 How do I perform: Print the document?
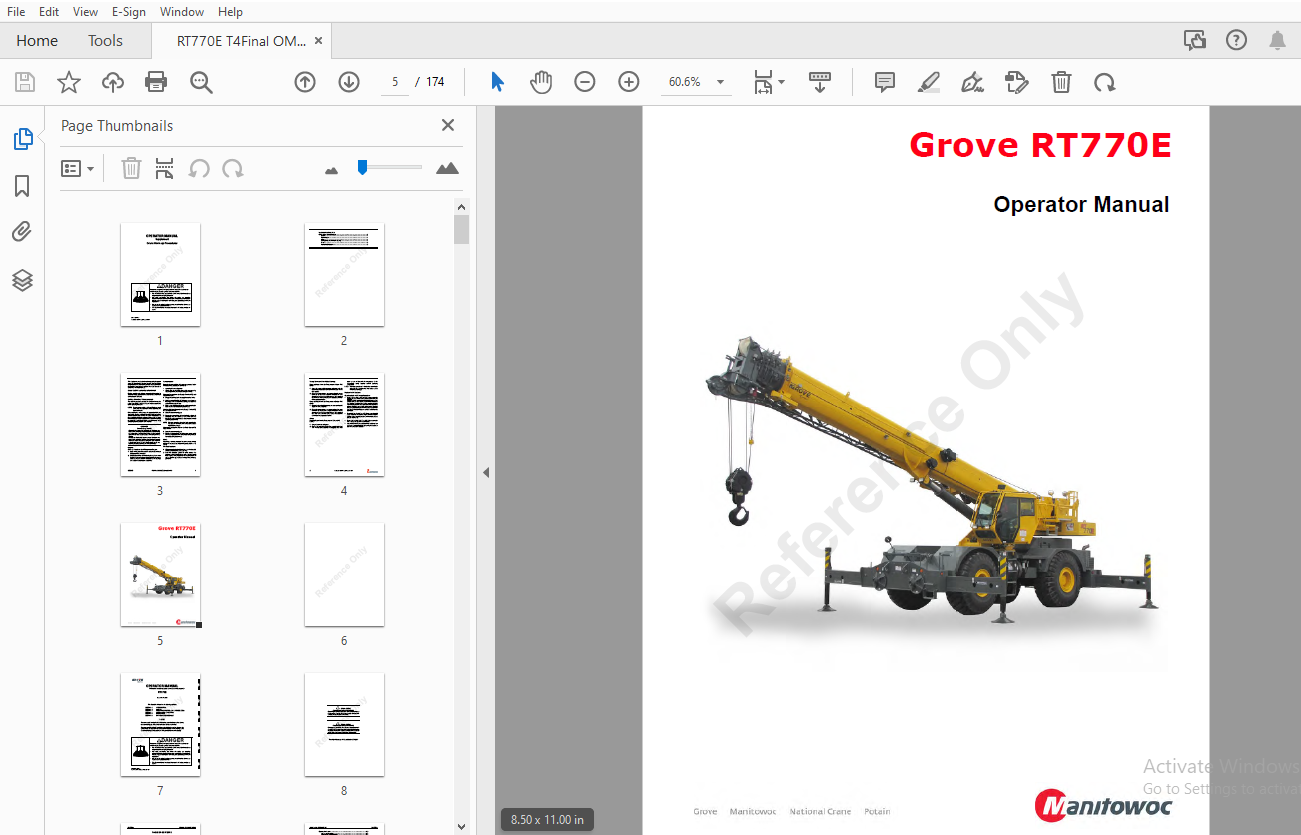click(x=156, y=82)
